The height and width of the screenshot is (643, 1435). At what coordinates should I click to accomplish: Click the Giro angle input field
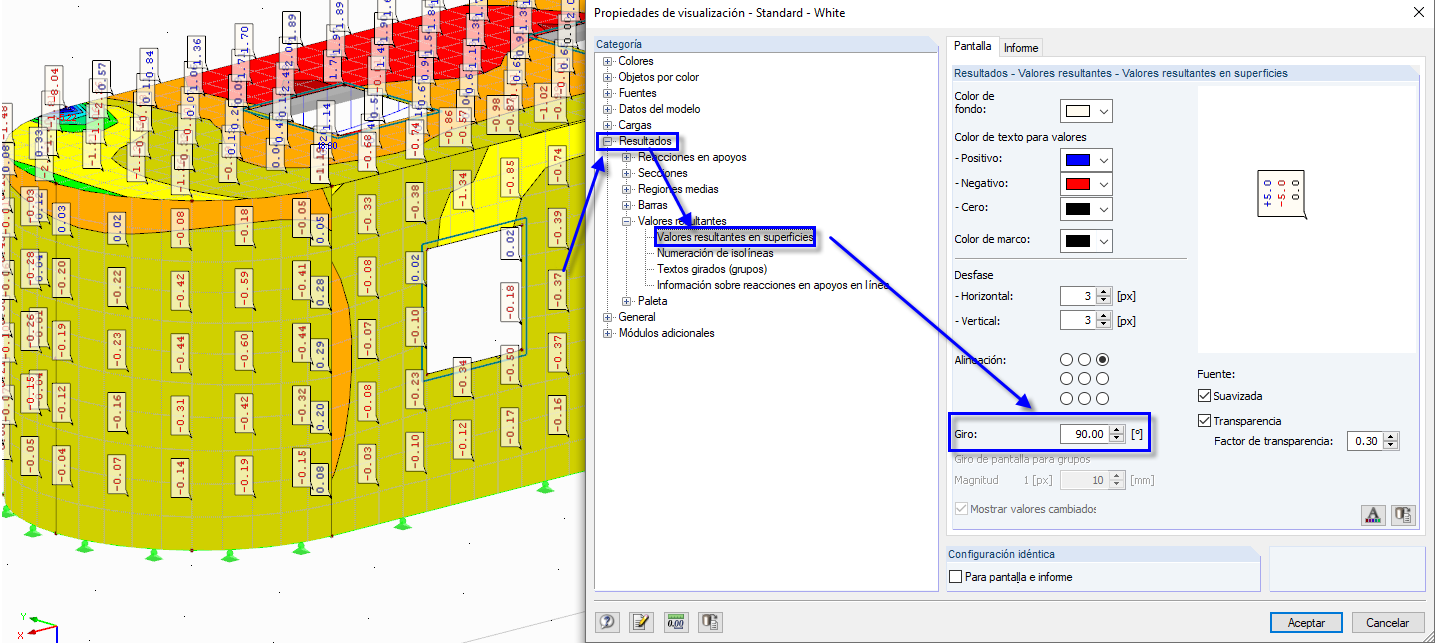coord(1084,434)
